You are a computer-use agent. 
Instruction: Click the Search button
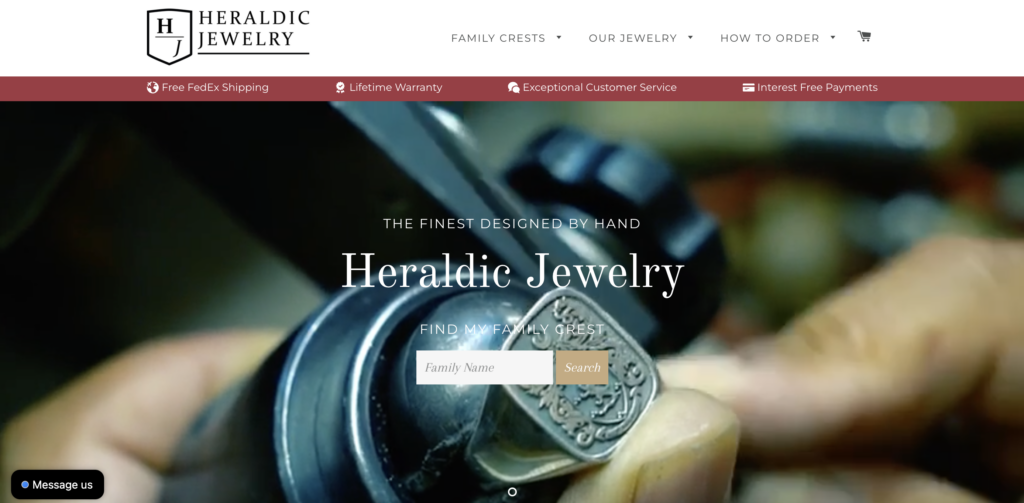[582, 367]
